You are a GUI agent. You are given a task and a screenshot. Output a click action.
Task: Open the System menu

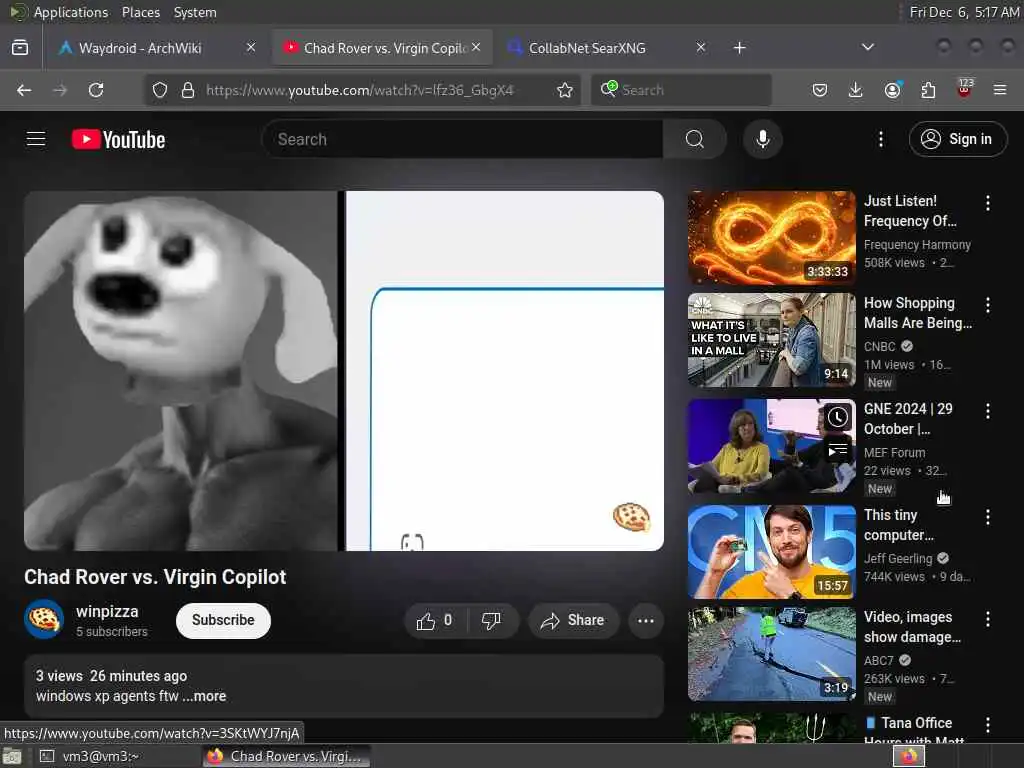[195, 12]
